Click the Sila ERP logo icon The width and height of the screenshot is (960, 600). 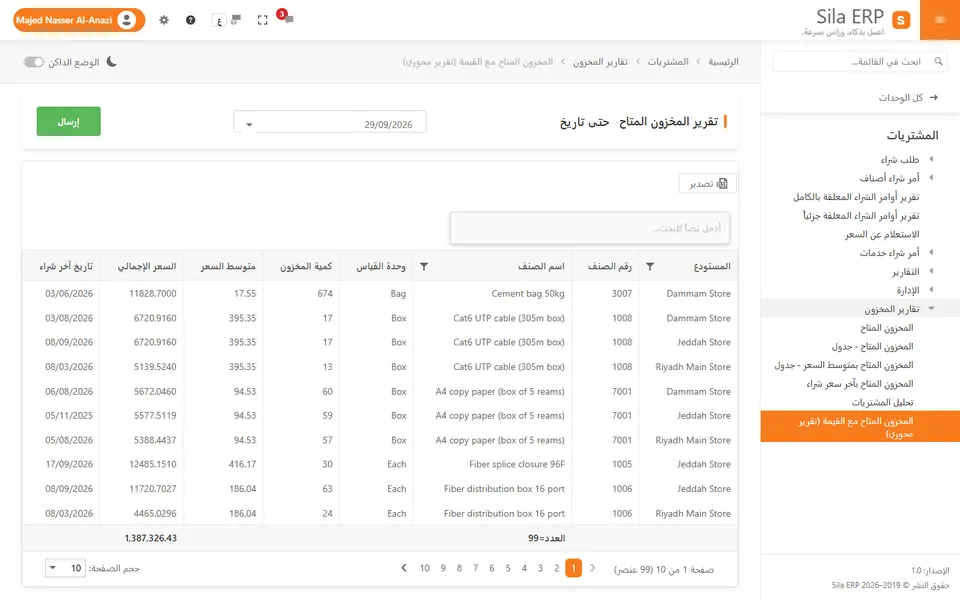[901, 20]
